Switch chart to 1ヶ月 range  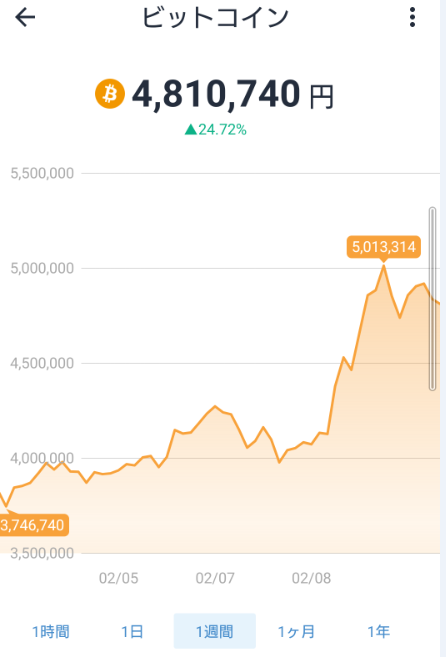(x=296, y=631)
